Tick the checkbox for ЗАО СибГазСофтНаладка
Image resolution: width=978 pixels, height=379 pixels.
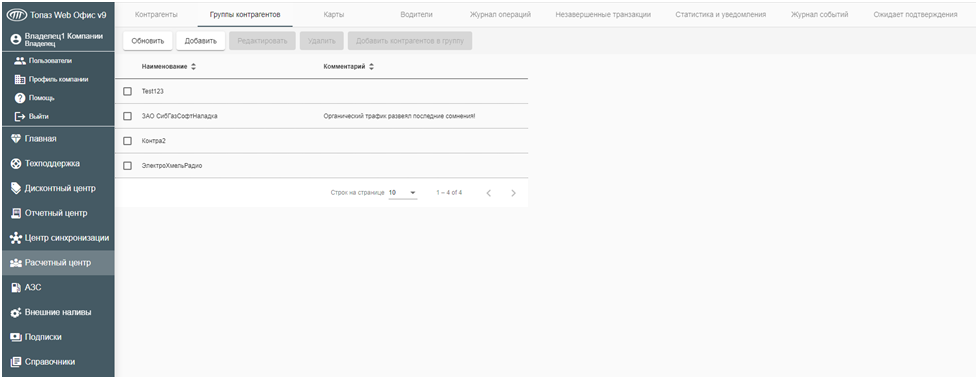pos(128,116)
